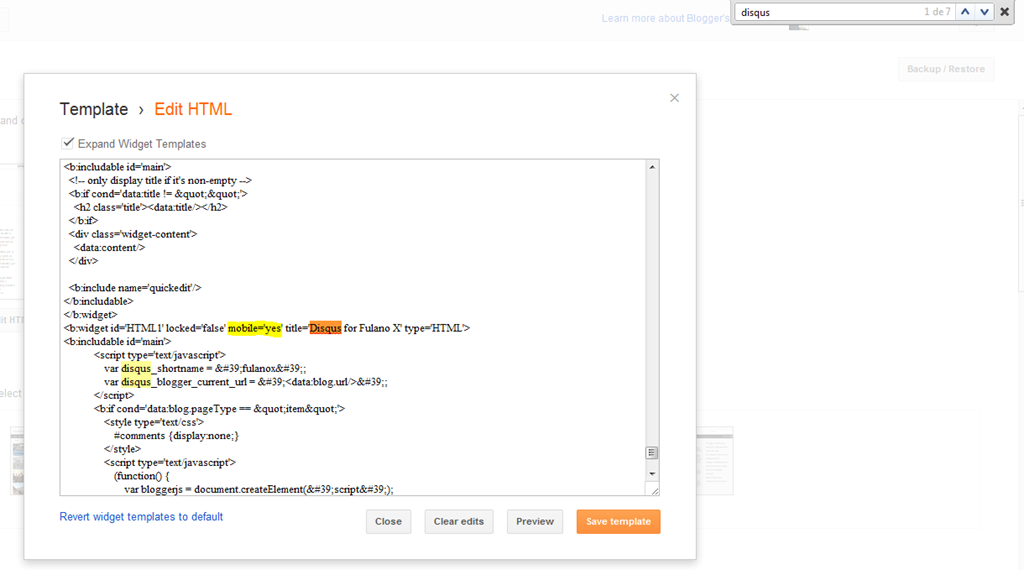Click the div class='widget-content' line
This screenshot has height=570, width=1024.
click(133, 234)
